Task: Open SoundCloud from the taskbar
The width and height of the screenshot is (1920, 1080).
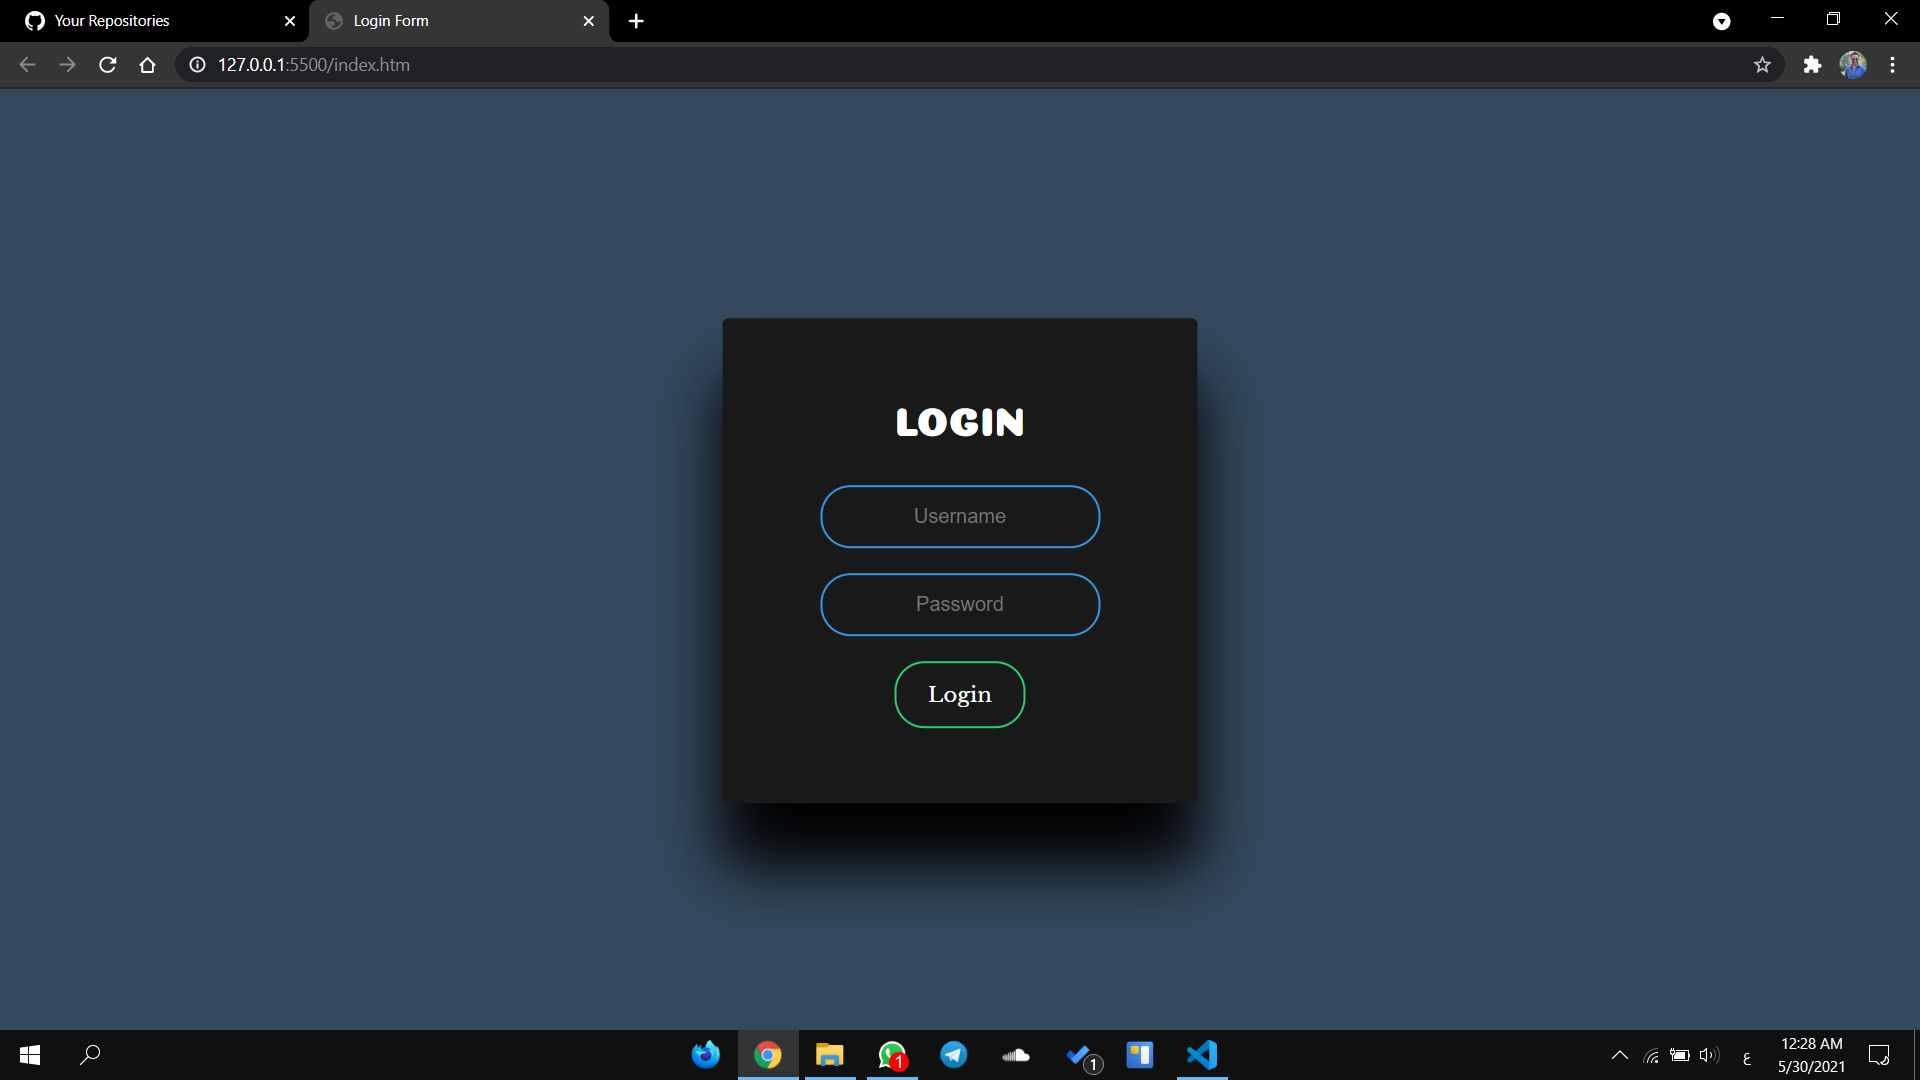Action: (1016, 1055)
